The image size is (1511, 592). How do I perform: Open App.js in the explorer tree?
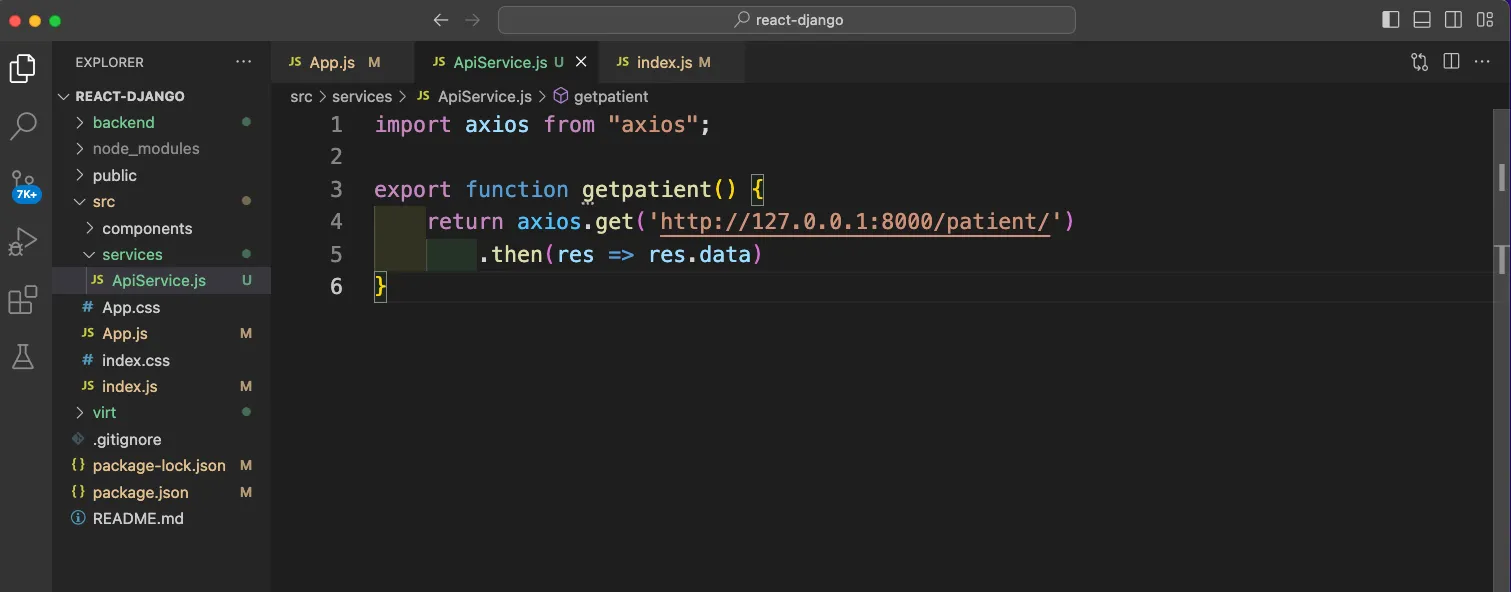(x=161, y=333)
